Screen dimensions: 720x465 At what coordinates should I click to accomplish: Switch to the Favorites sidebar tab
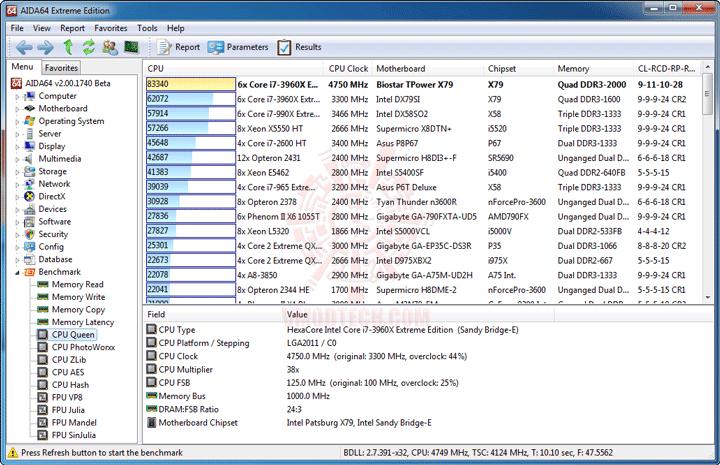point(61,67)
